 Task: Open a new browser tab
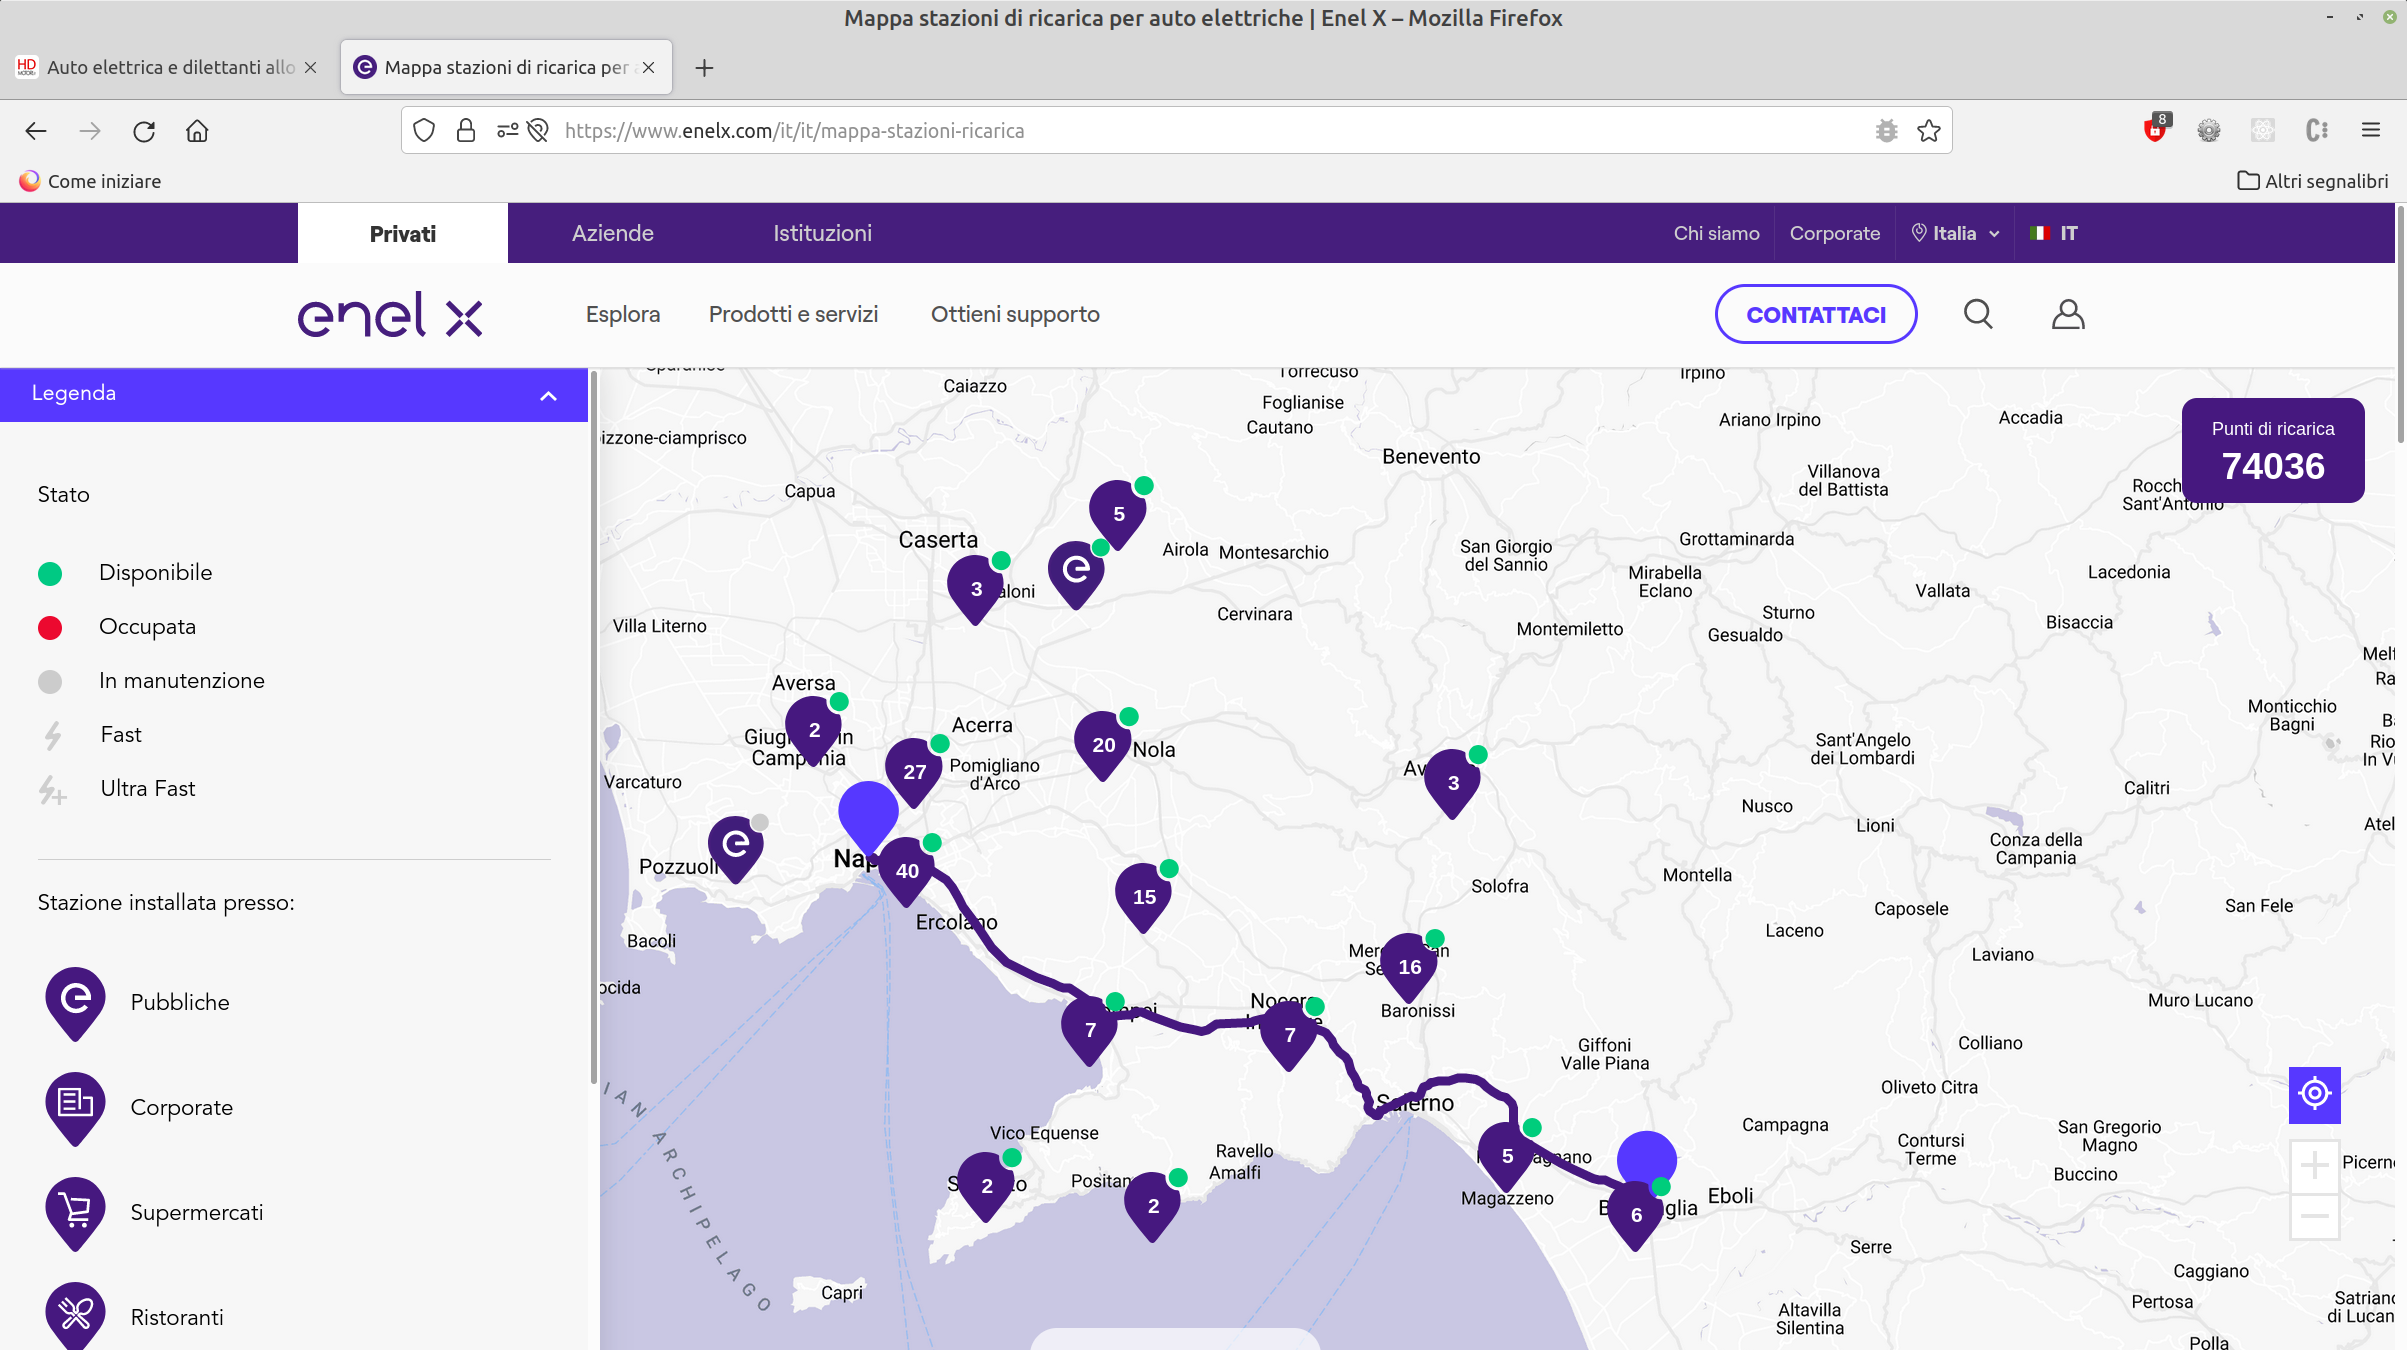click(704, 67)
